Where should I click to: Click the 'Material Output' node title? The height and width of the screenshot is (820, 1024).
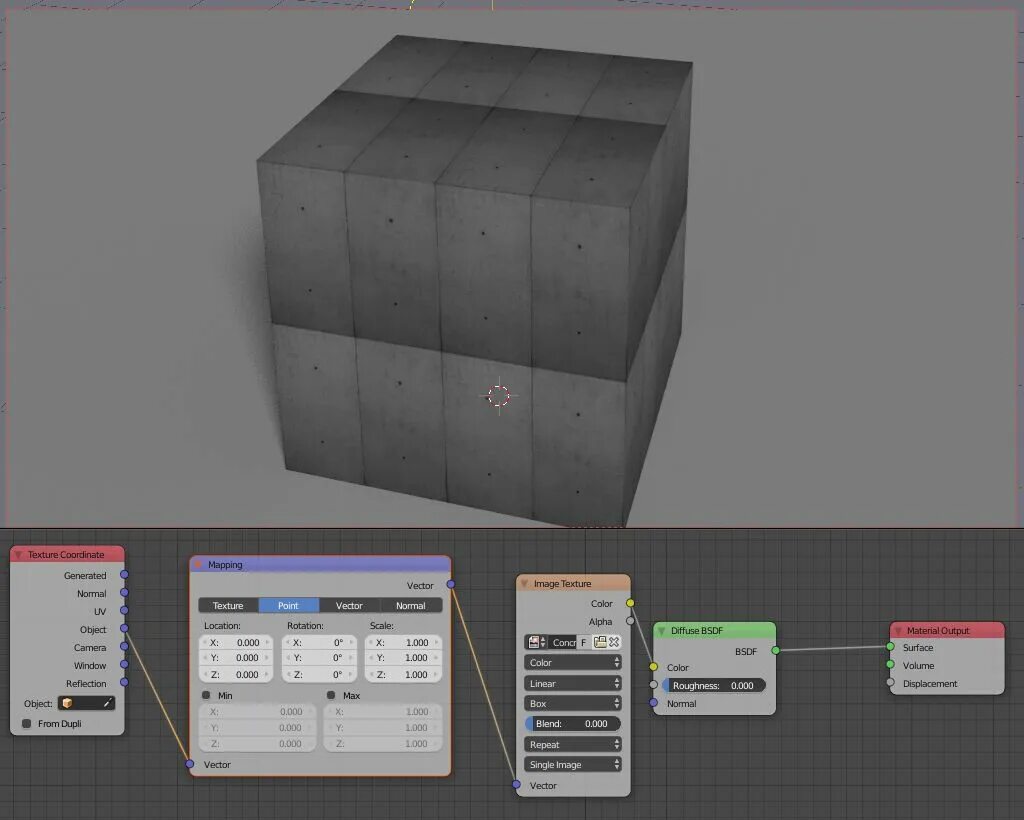coord(938,631)
